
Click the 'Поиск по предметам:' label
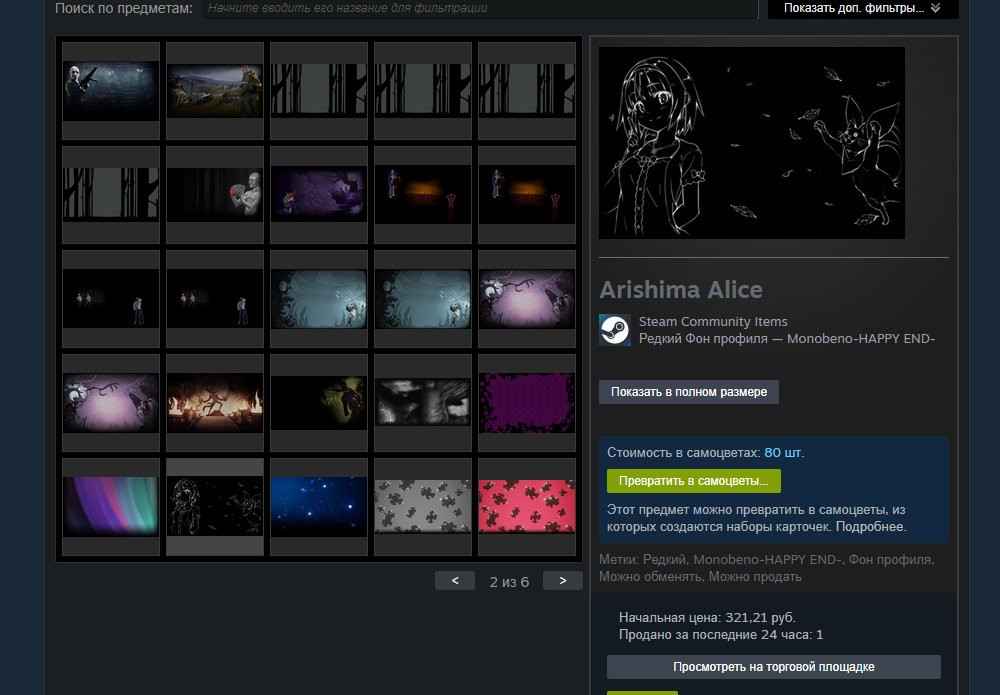[124, 8]
